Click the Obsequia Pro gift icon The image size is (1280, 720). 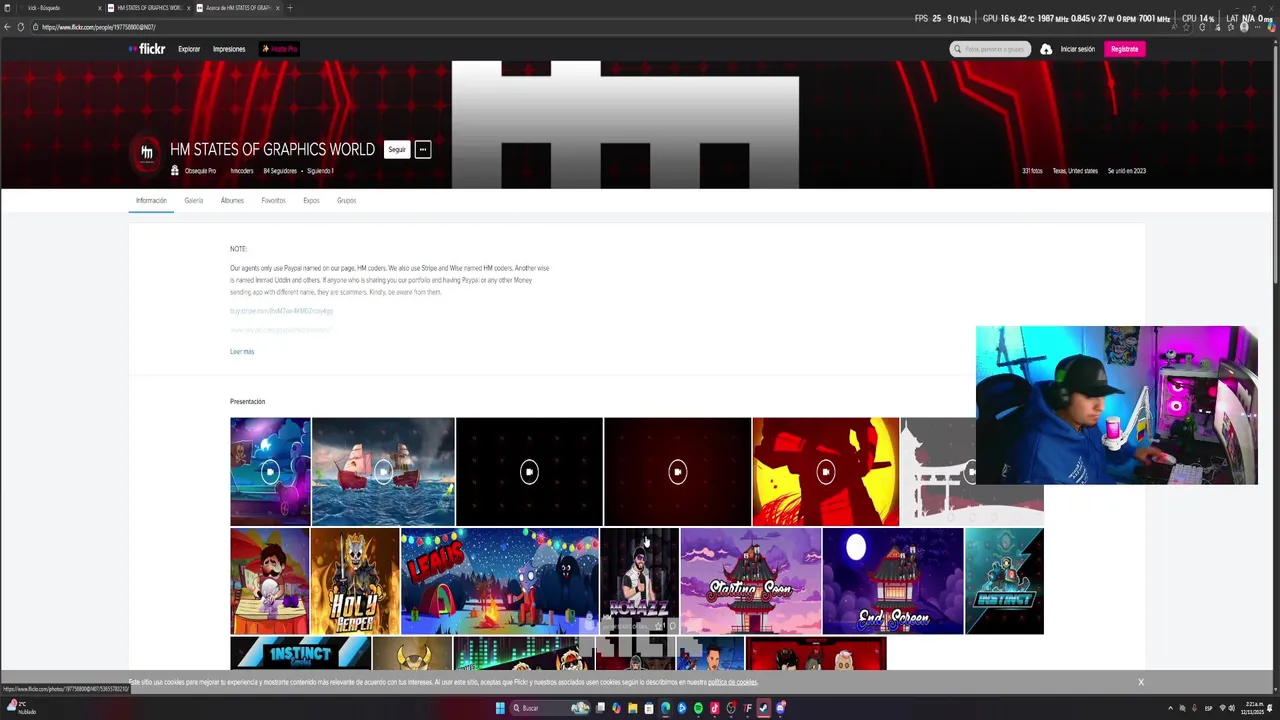click(x=175, y=171)
